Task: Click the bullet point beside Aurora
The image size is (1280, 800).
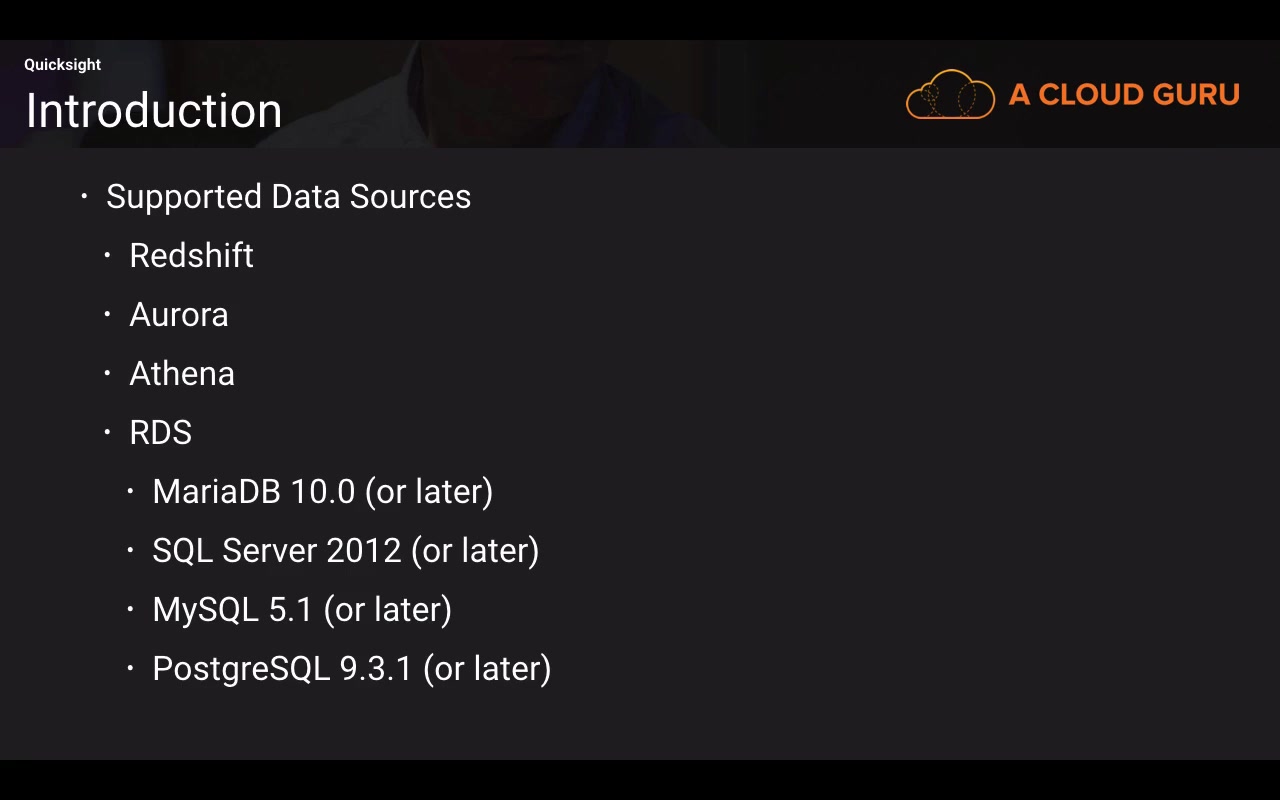Action: click(107, 314)
